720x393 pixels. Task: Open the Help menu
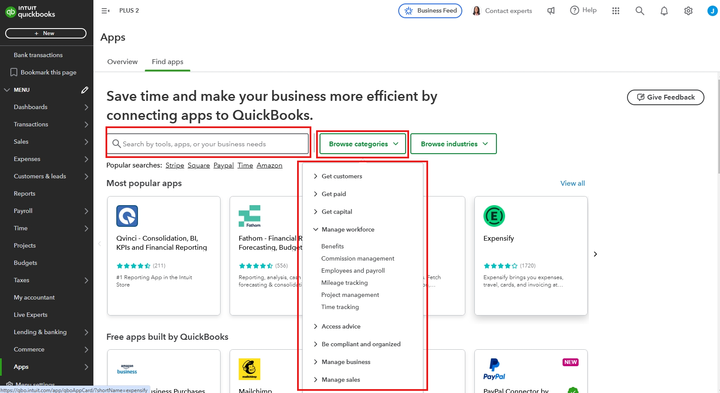pyautogui.click(x=583, y=10)
